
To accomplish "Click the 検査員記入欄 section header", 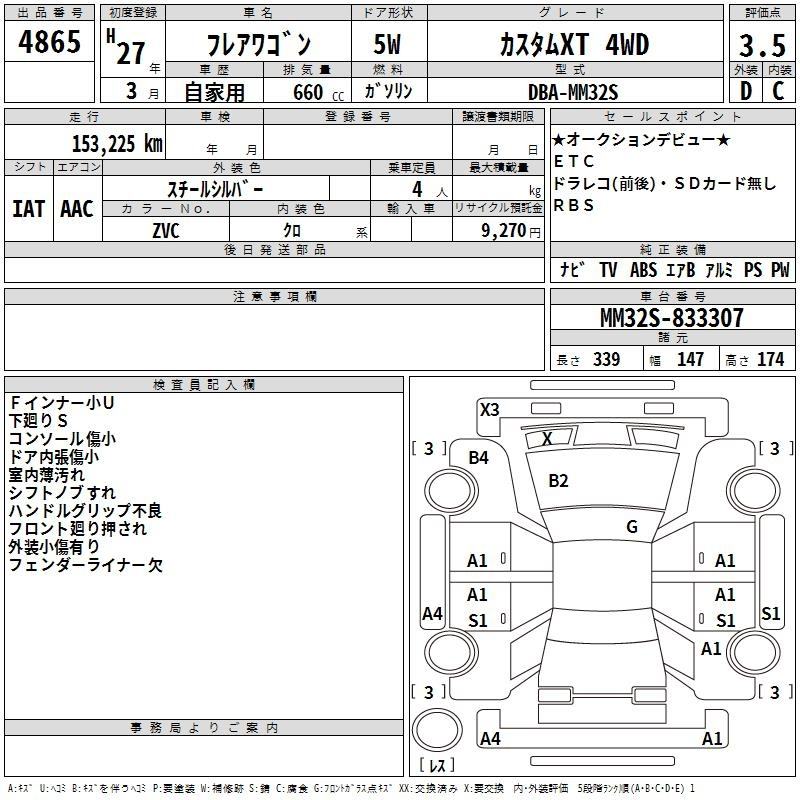I will click(204, 384).
